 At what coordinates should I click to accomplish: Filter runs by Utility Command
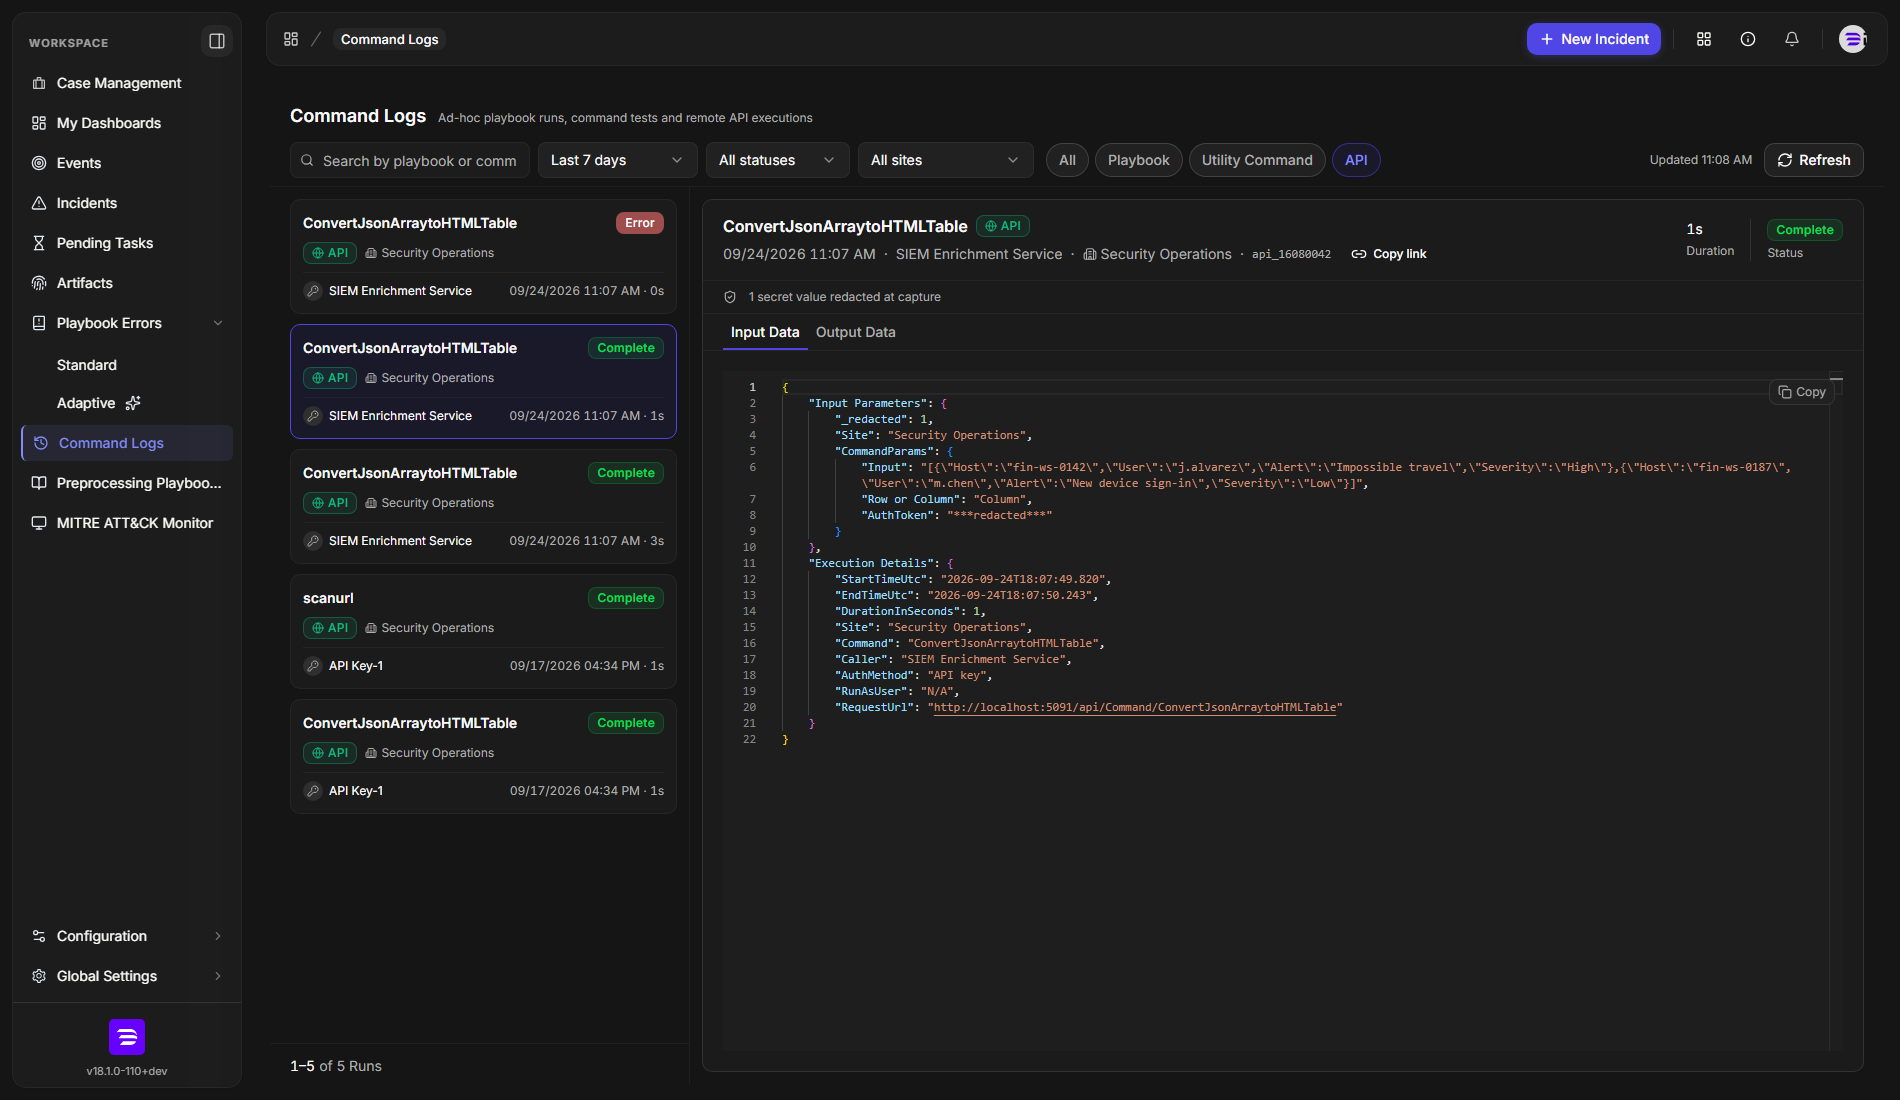[x=1257, y=160]
